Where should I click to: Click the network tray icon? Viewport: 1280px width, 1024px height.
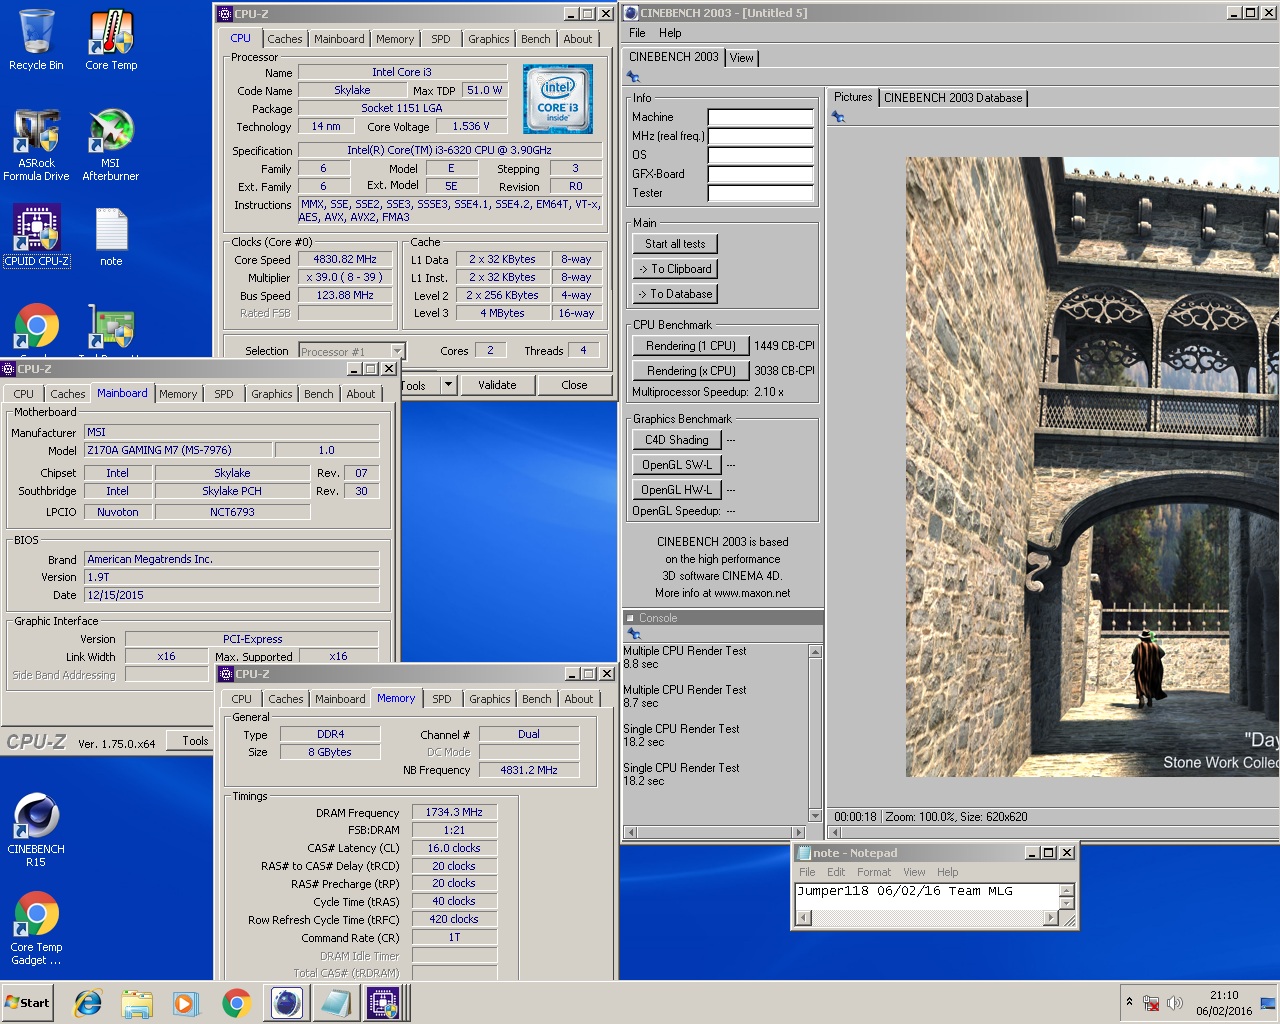click(1151, 1003)
